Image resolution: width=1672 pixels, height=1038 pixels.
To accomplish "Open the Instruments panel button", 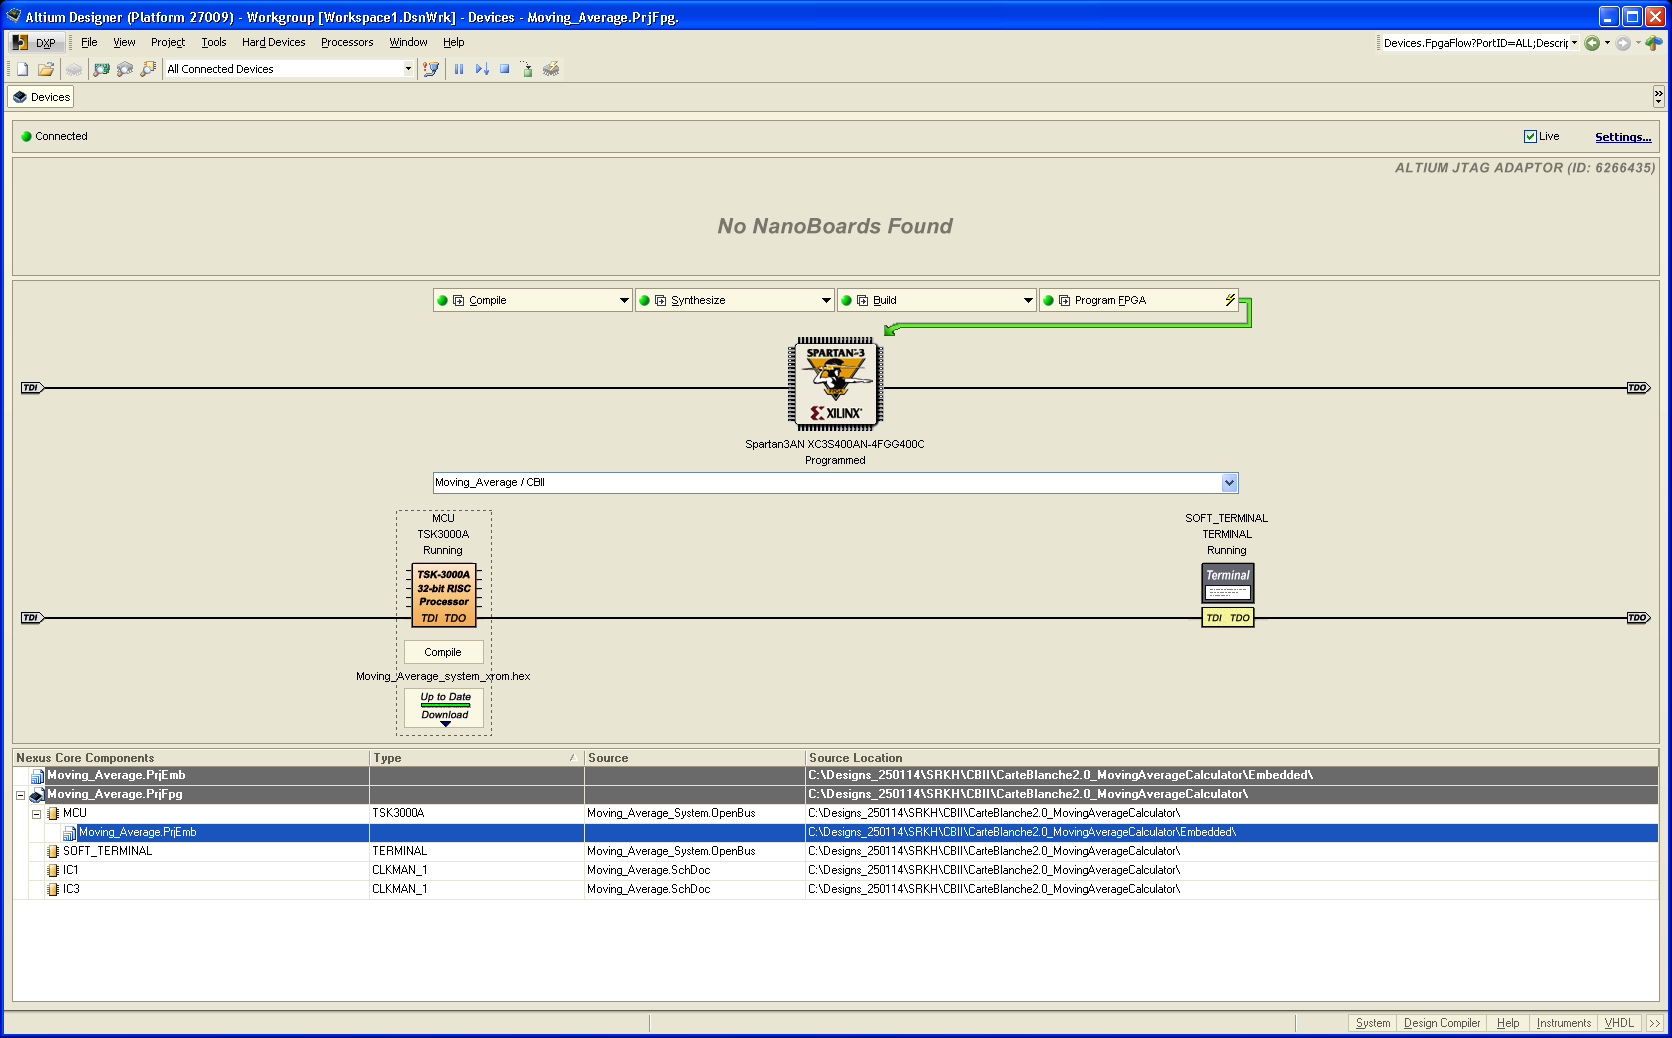I will pos(1564,1023).
